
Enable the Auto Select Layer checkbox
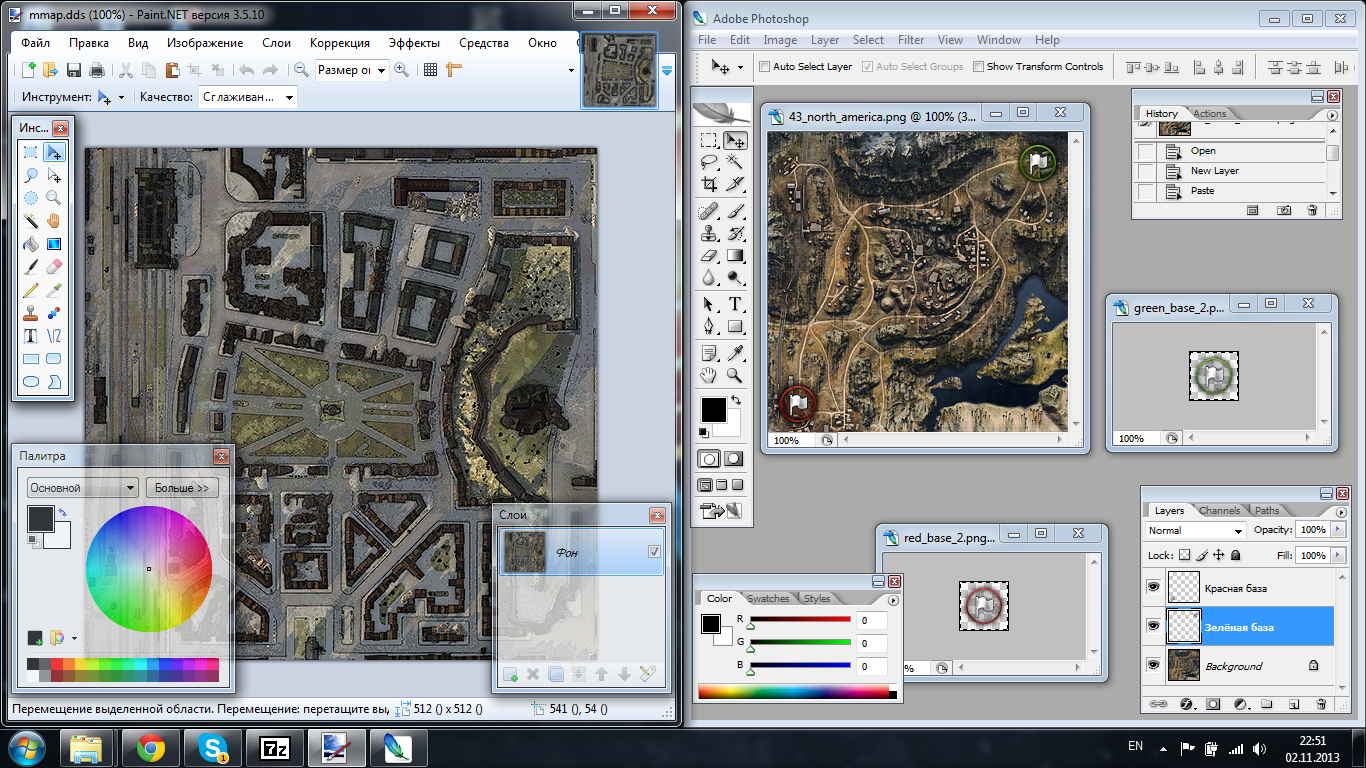point(765,67)
